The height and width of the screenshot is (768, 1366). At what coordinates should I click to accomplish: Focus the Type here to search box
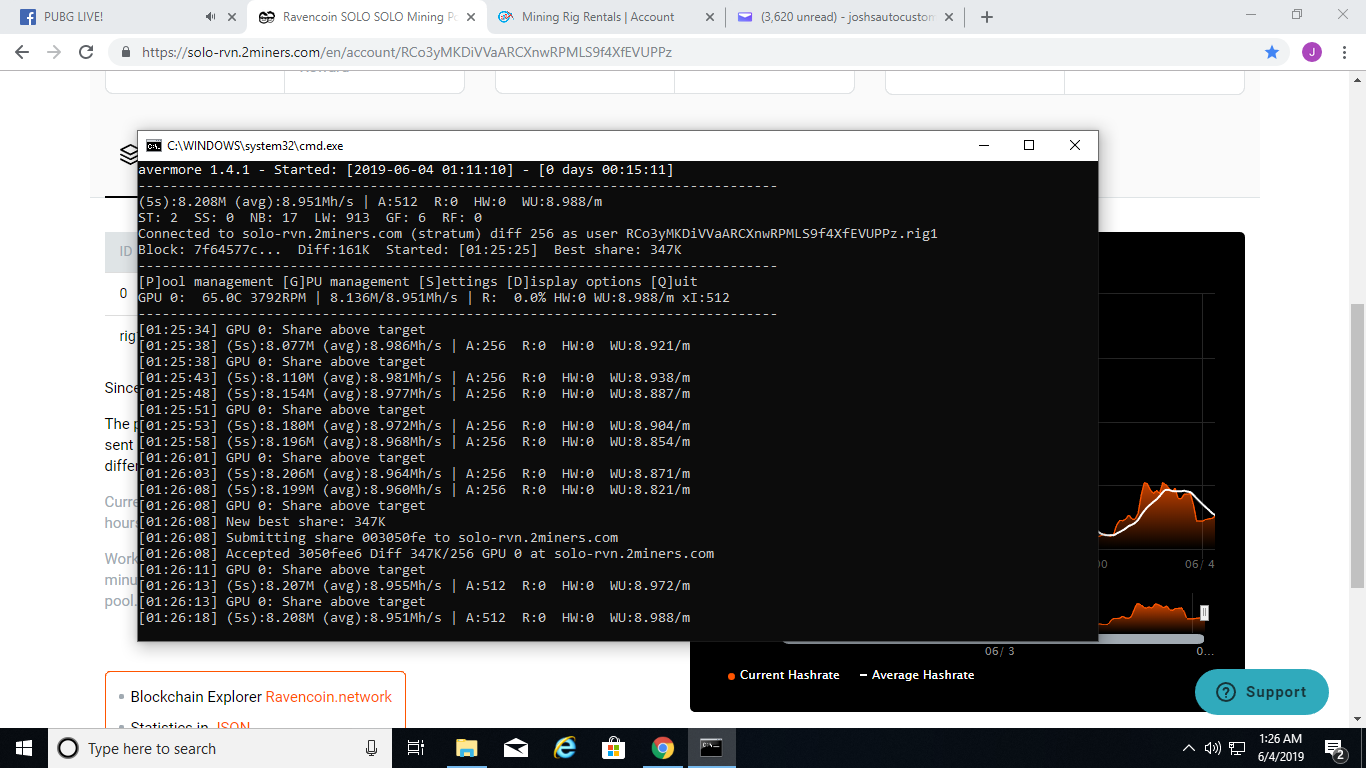point(220,748)
